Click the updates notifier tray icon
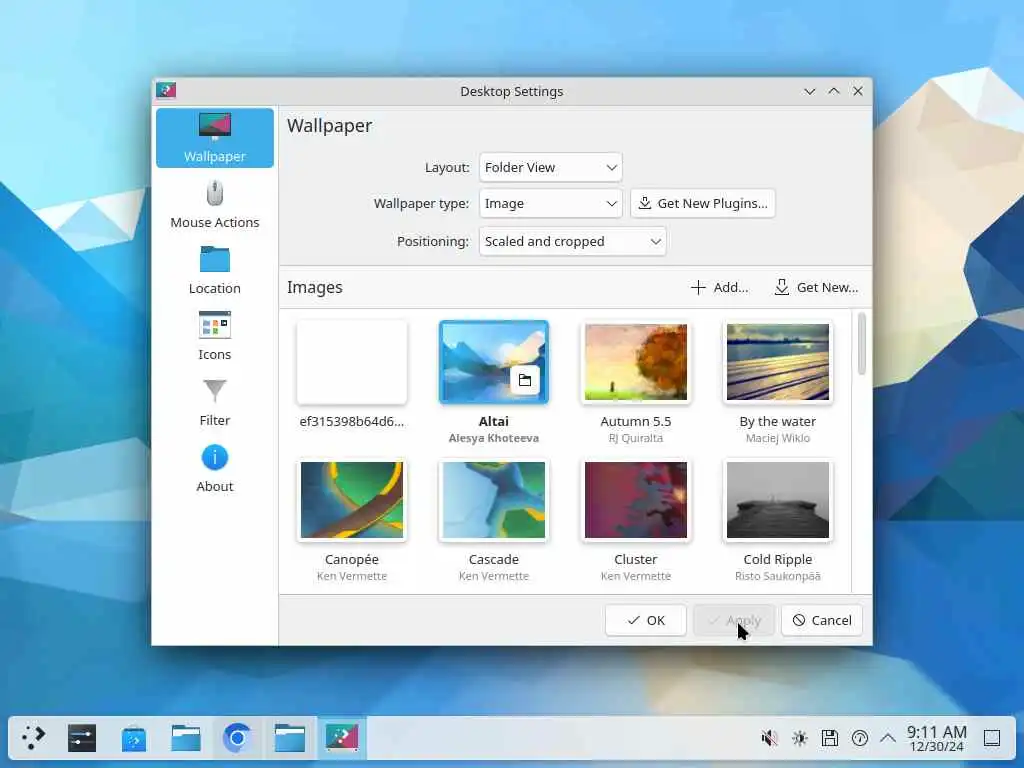This screenshot has height=768, width=1024. 859,739
